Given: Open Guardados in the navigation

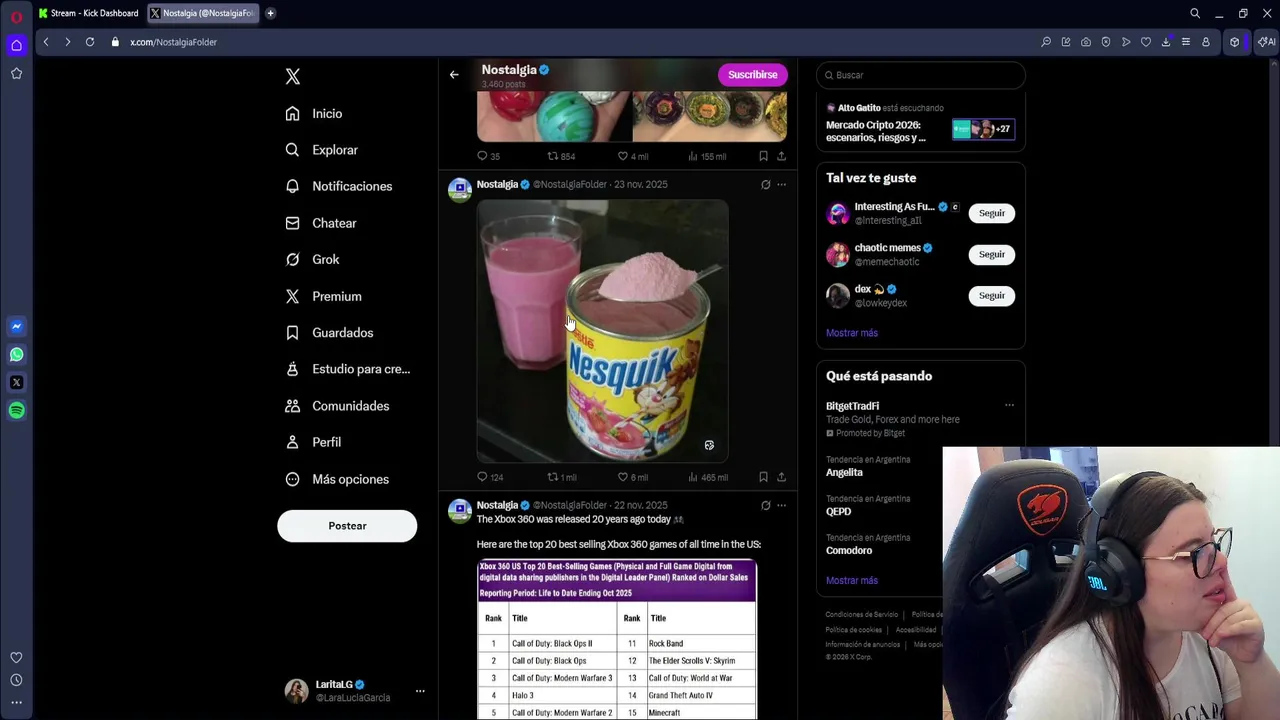Looking at the screenshot, I should 330,333.
